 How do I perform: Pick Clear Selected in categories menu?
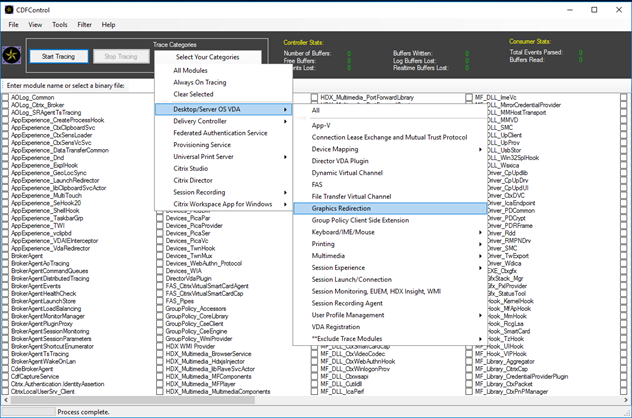click(195, 95)
